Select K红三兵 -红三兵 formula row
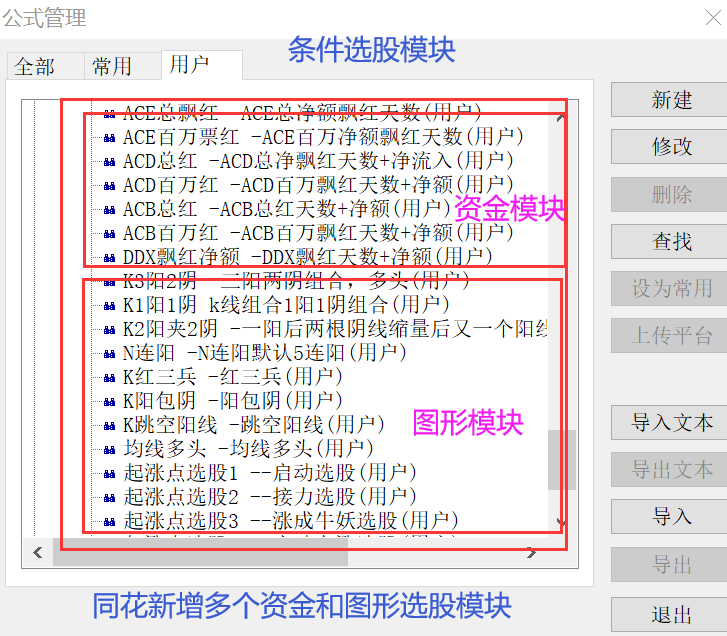The height and width of the screenshot is (636, 727). [233, 378]
